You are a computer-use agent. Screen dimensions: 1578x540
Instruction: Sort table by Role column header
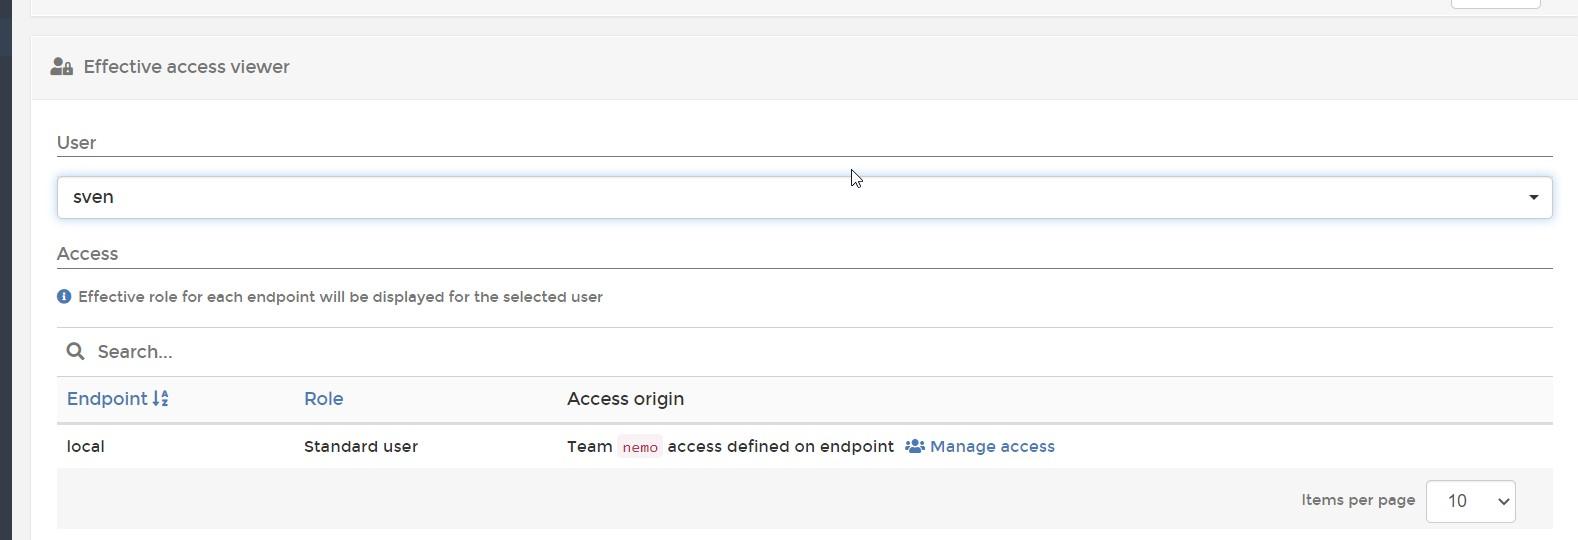click(x=323, y=399)
